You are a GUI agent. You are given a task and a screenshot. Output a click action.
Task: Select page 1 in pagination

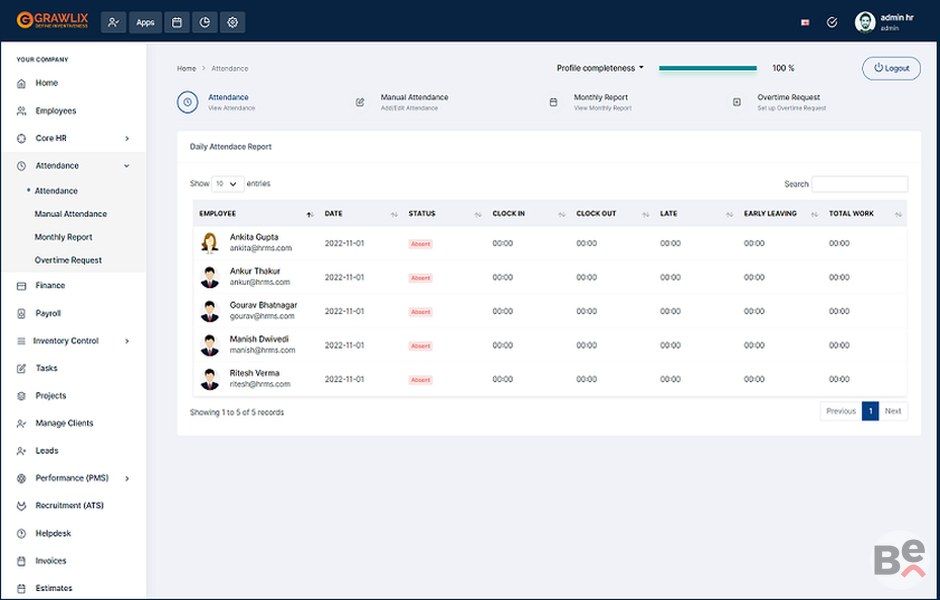[870, 411]
